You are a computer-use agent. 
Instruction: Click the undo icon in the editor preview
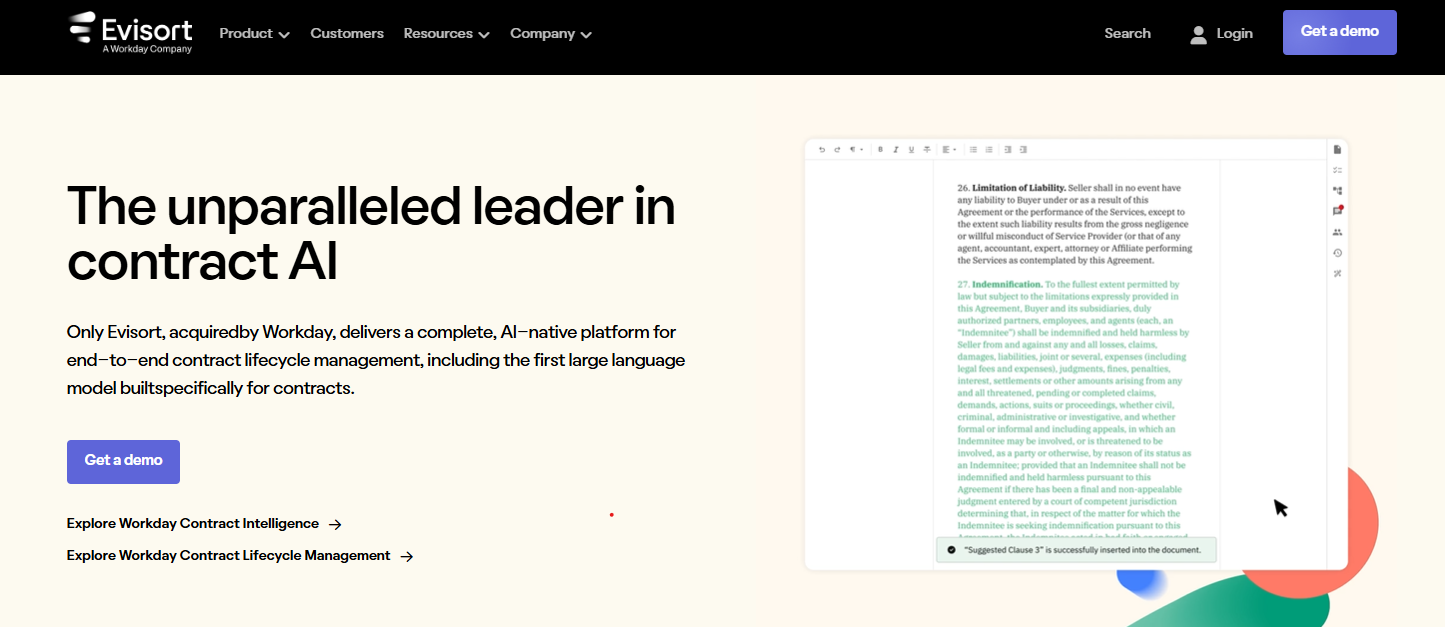coord(822,150)
